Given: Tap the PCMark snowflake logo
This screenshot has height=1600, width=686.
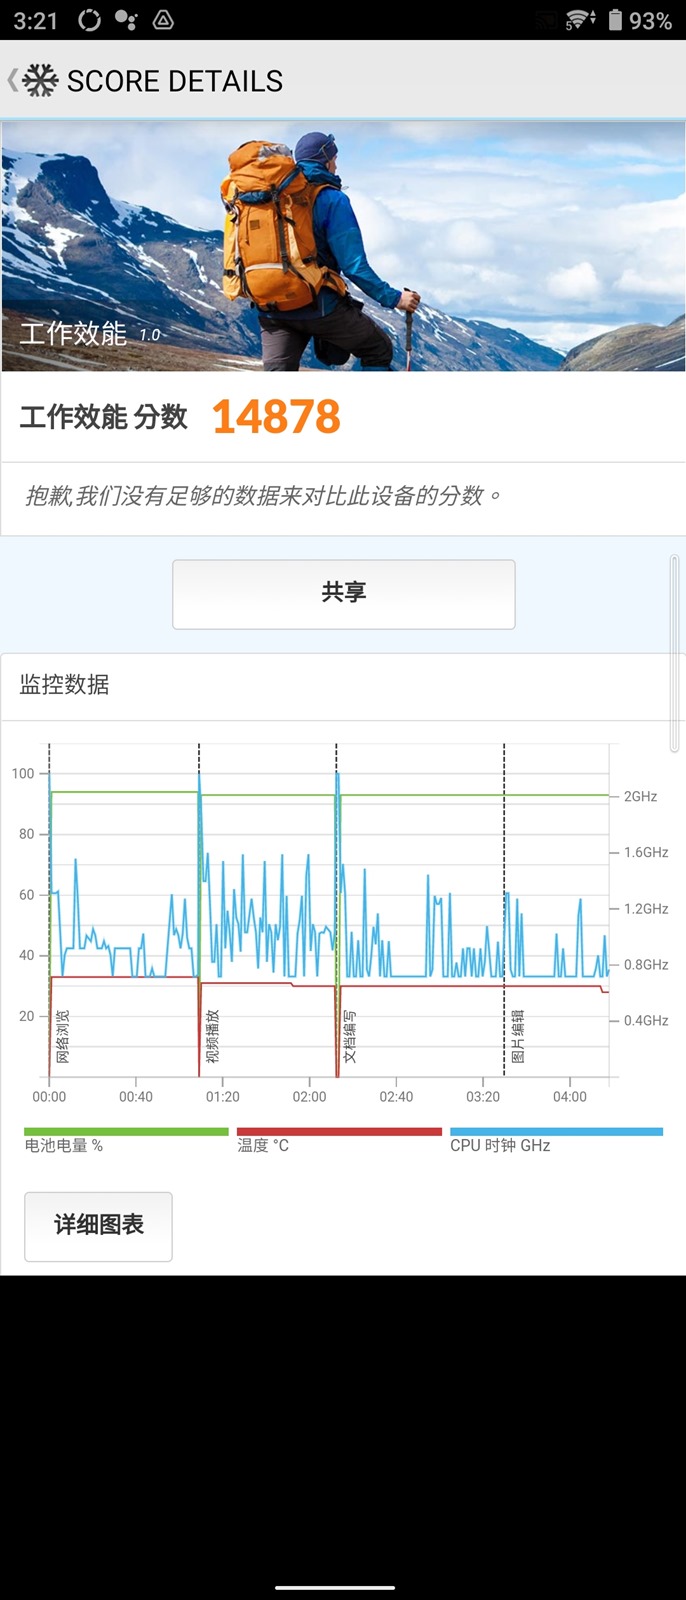Looking at the screenshot, I should pyautogui.click(x=40, y=81).
